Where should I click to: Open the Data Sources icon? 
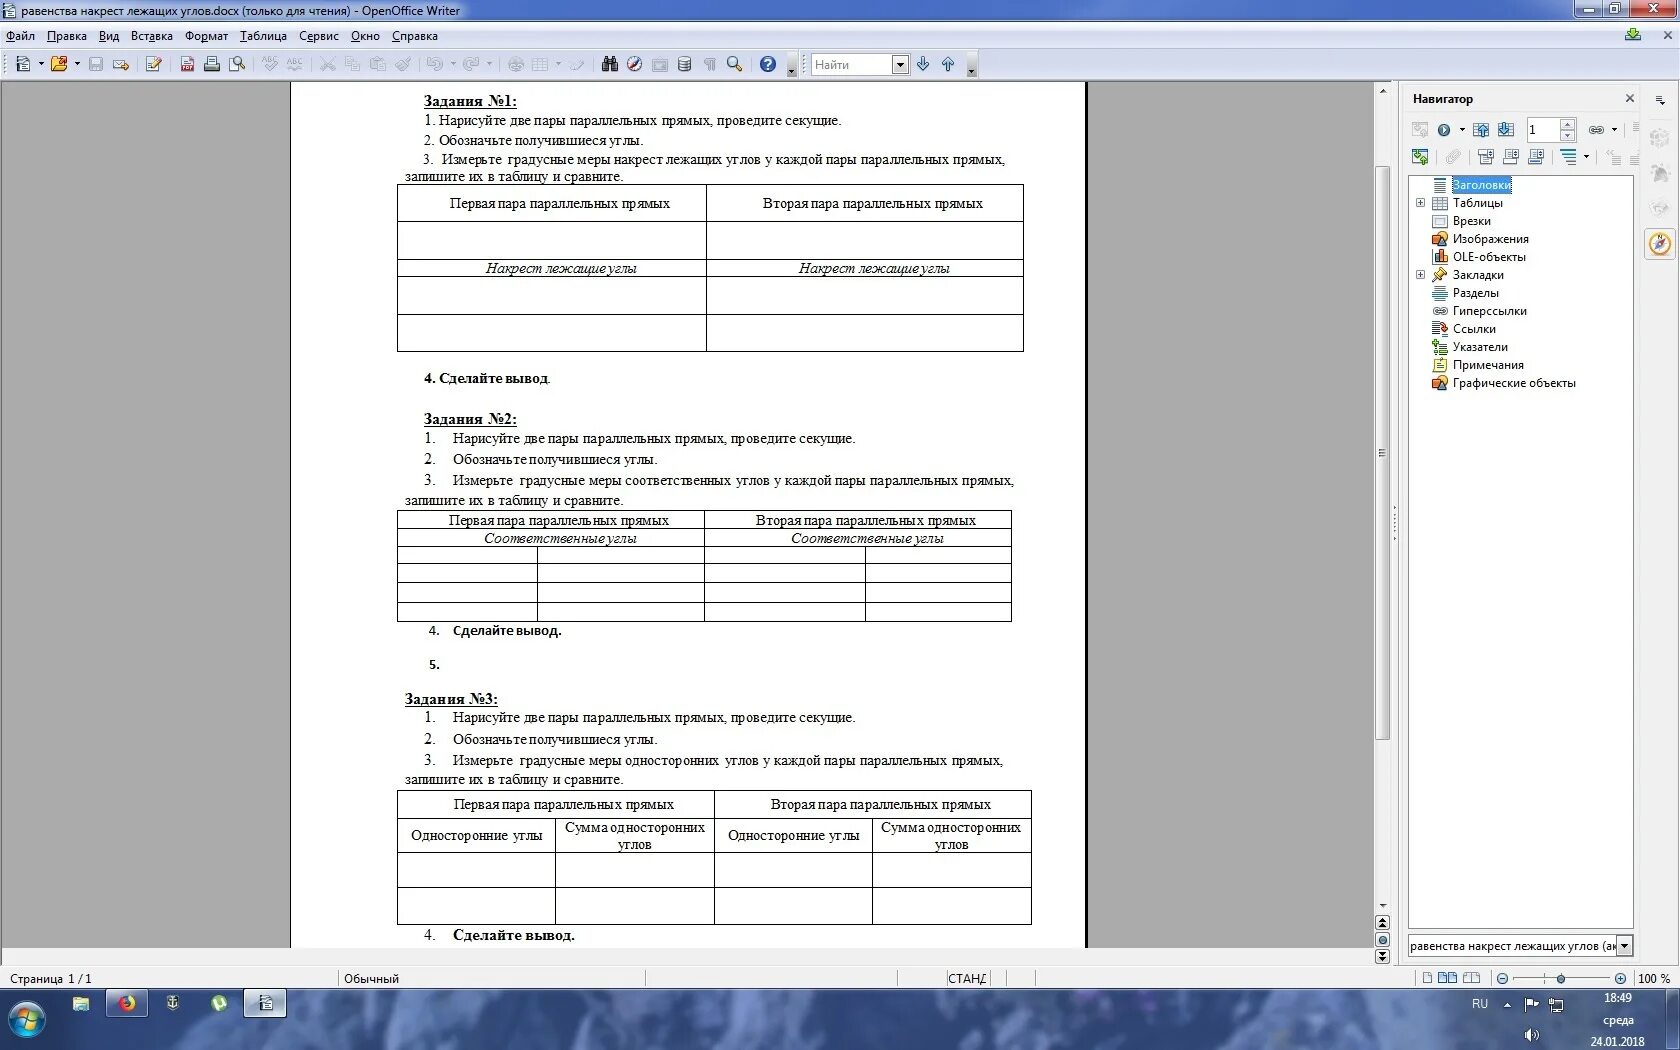pos(684,64)
